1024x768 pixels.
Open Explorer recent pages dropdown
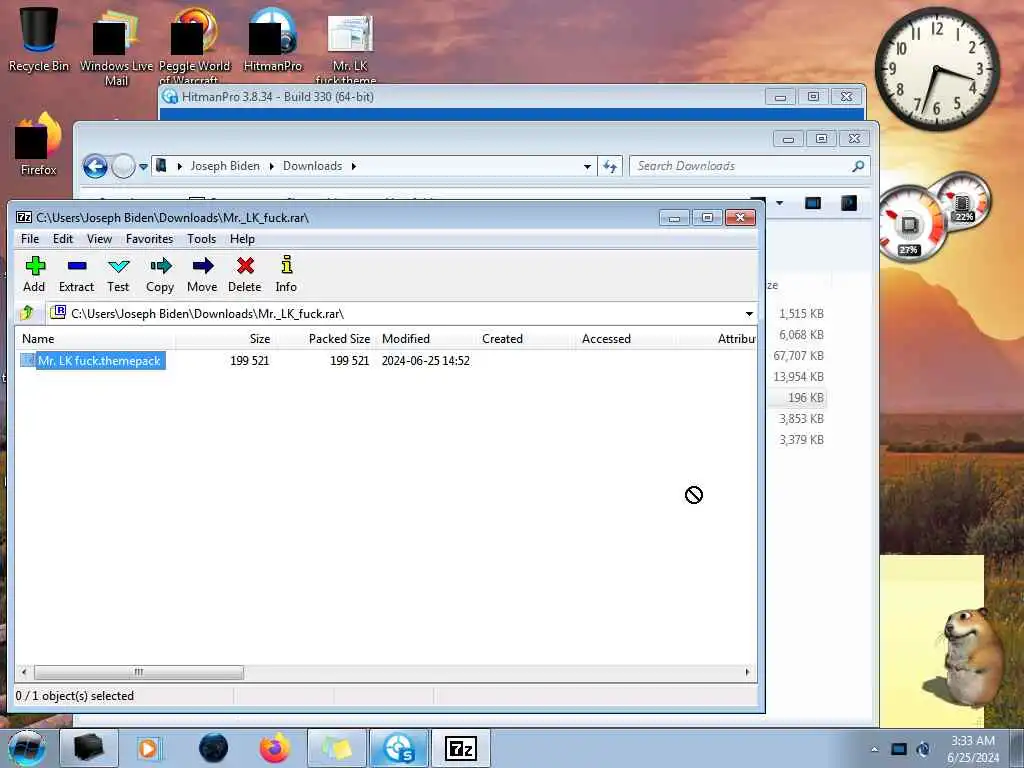(x=144, y=167)
